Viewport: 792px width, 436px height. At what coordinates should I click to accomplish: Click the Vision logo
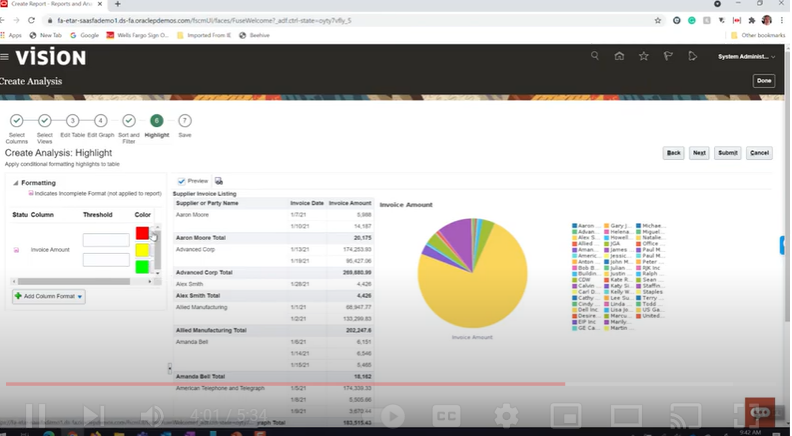point(51,57)
